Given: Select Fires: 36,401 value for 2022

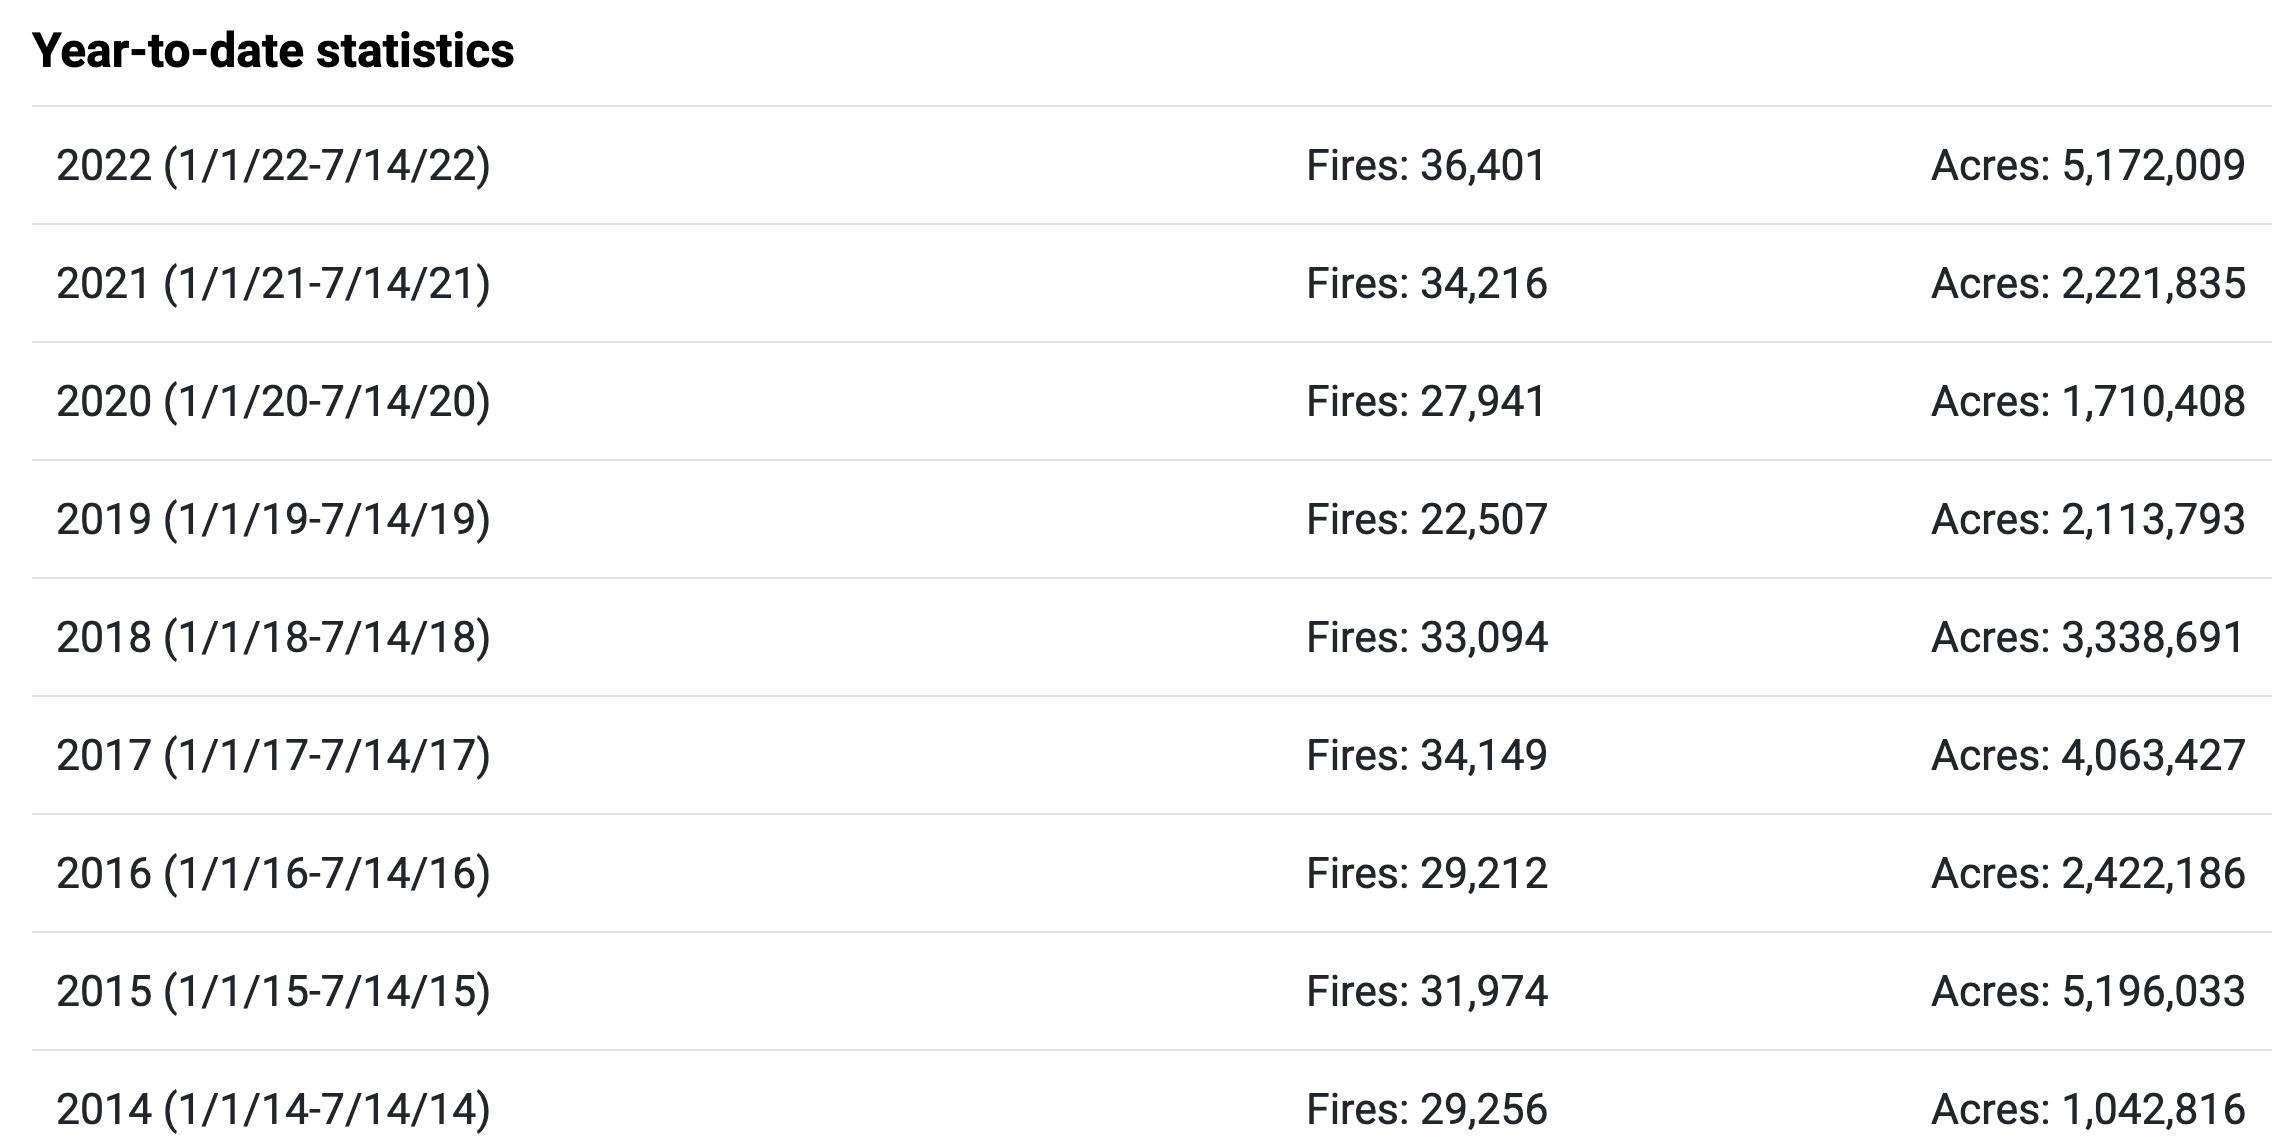Looking at the screenshot, I should (1427, 165).
